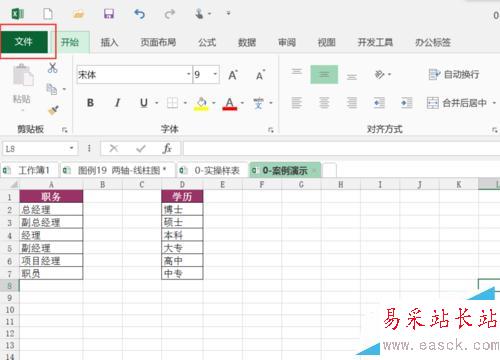
Task: Open clipboard pane dialog launcher
Action: 65,130
